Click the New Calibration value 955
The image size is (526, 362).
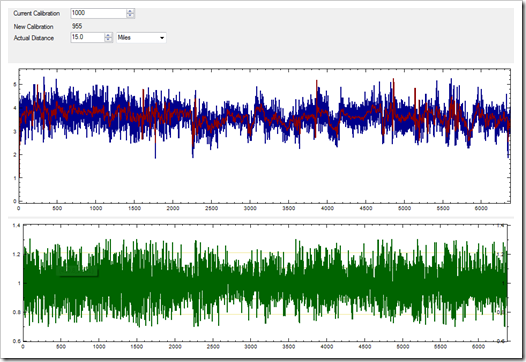click(x=77, y=26)
